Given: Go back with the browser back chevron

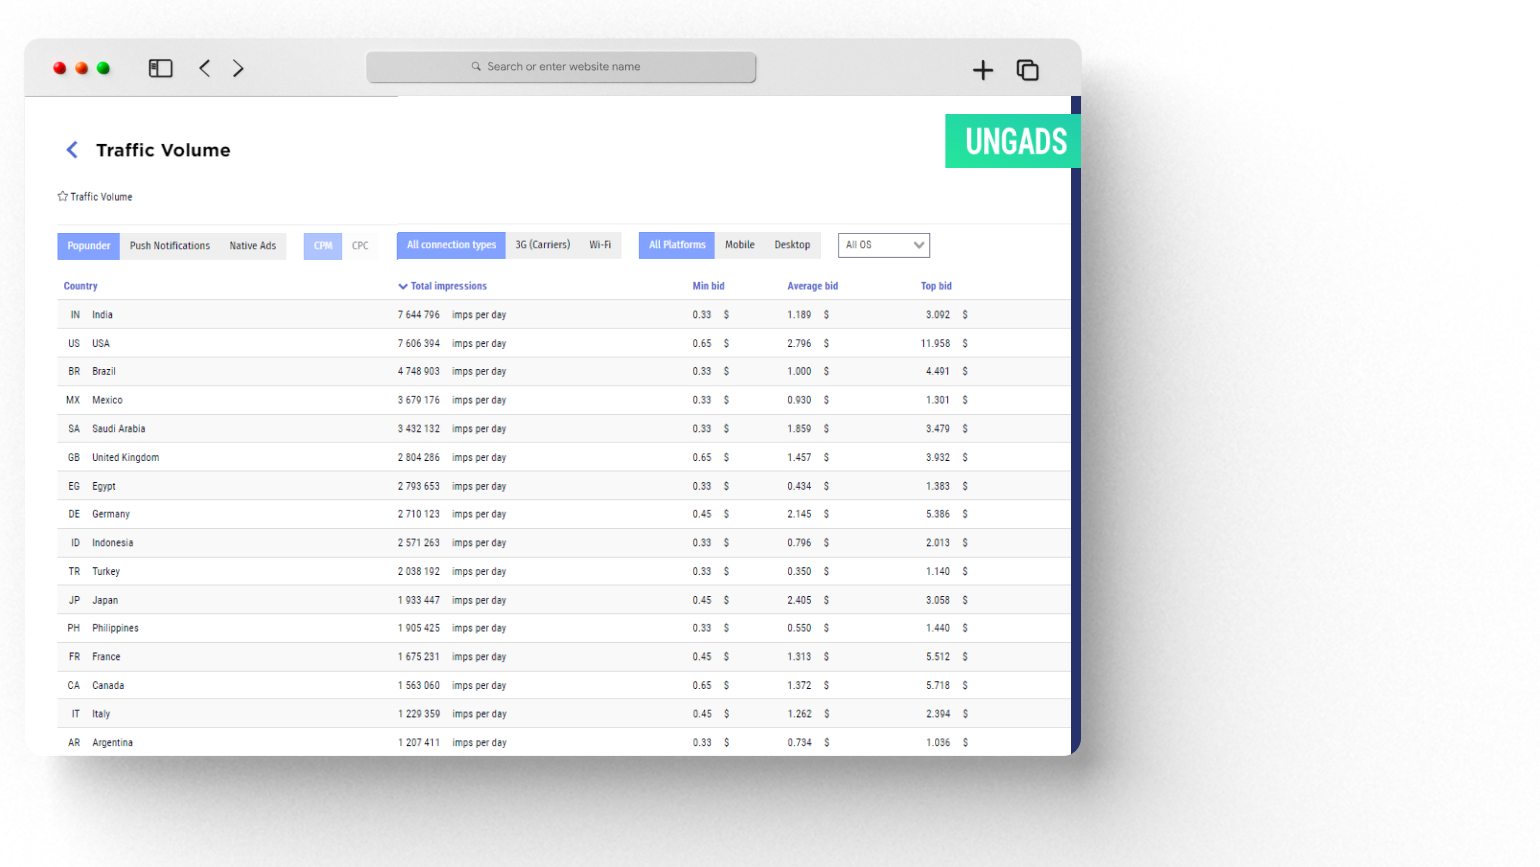Looking at the screenshot, I should click(x=205, y=68).
